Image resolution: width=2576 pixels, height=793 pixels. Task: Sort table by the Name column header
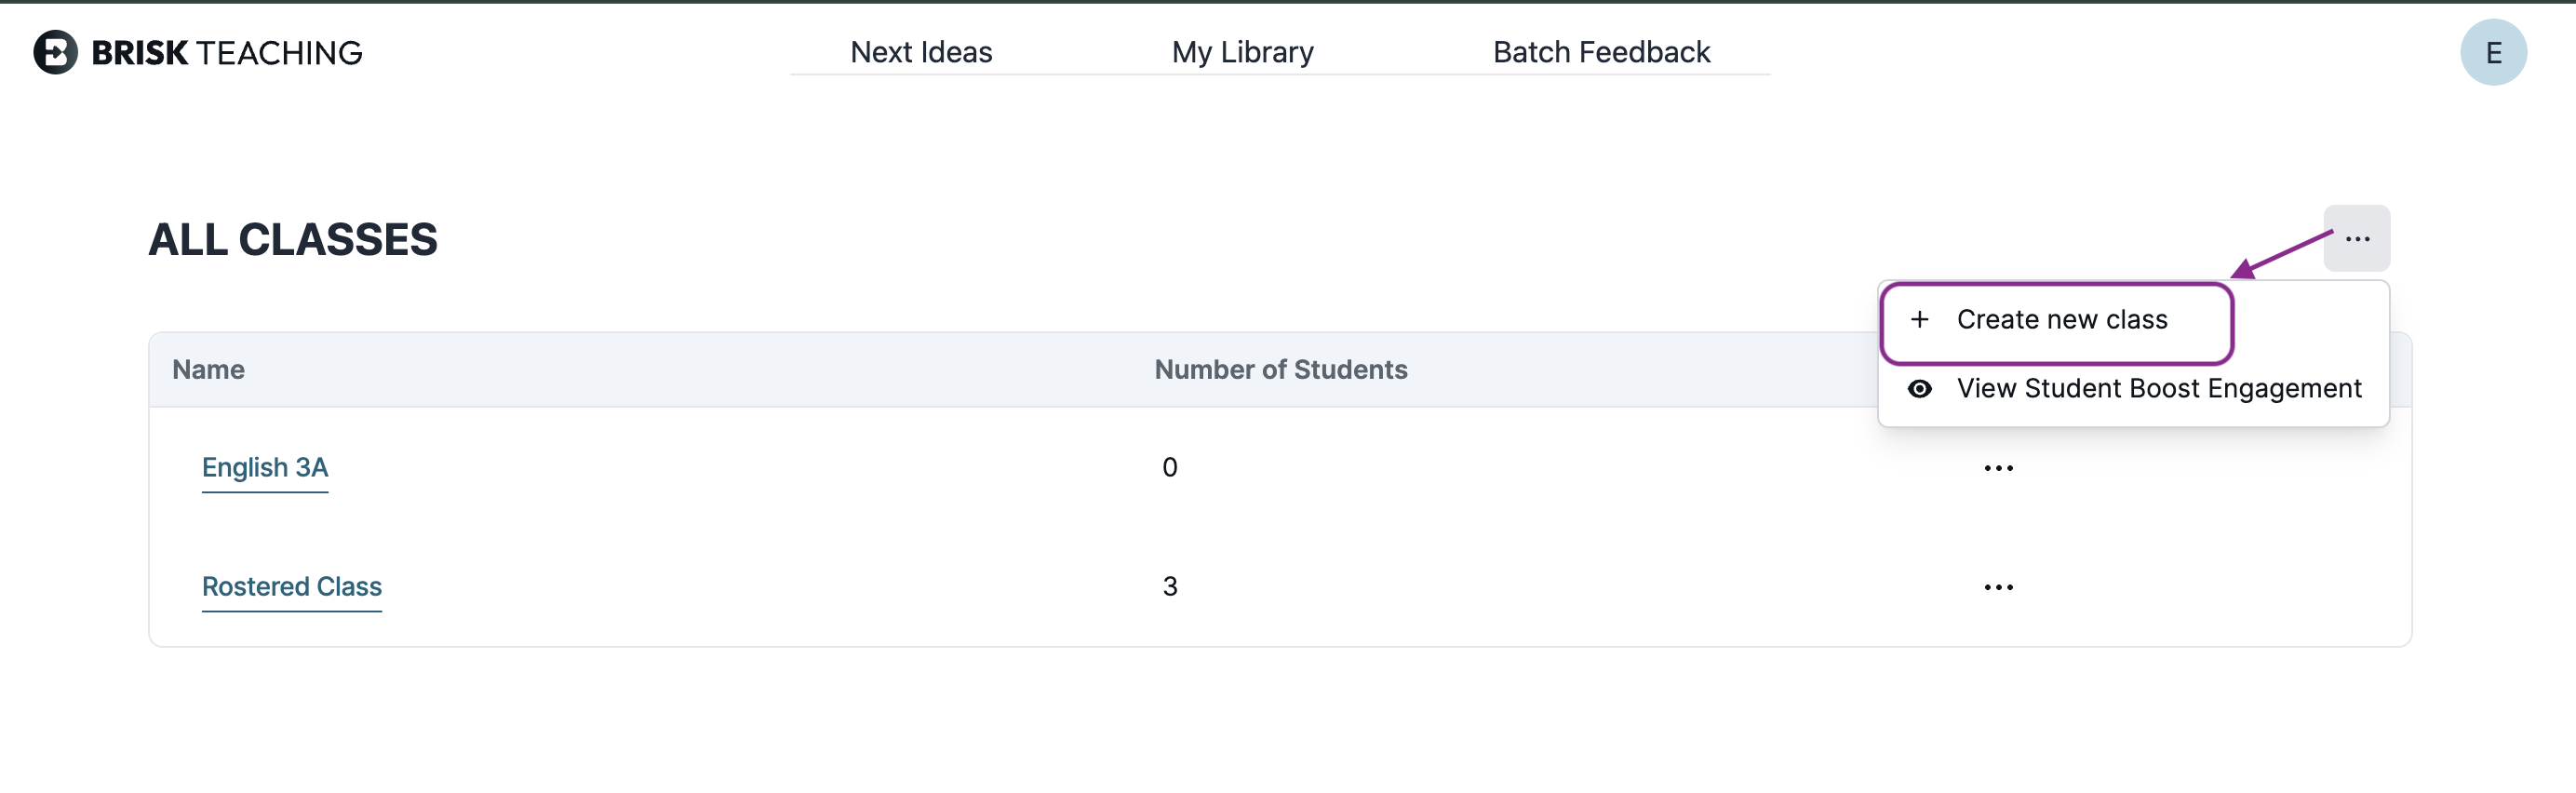208,369
